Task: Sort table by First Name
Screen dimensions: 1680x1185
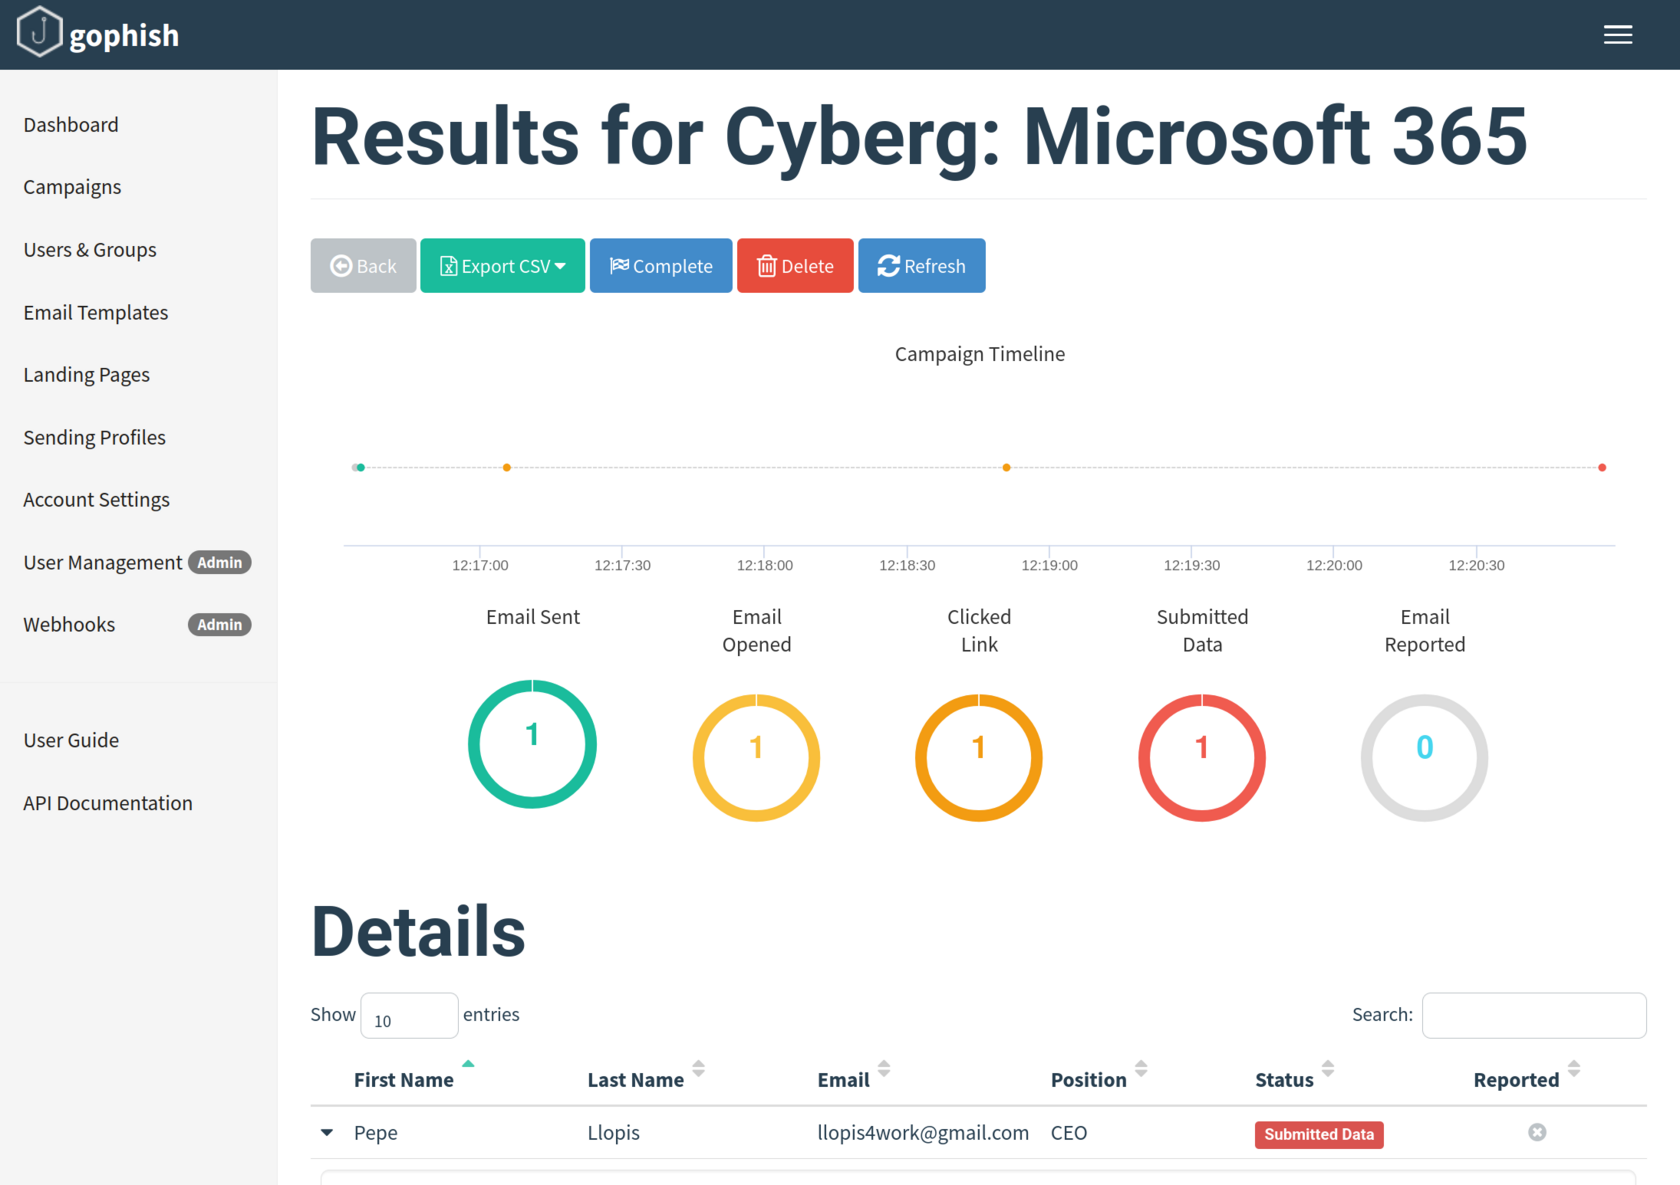Action: tap(404, 1080)
